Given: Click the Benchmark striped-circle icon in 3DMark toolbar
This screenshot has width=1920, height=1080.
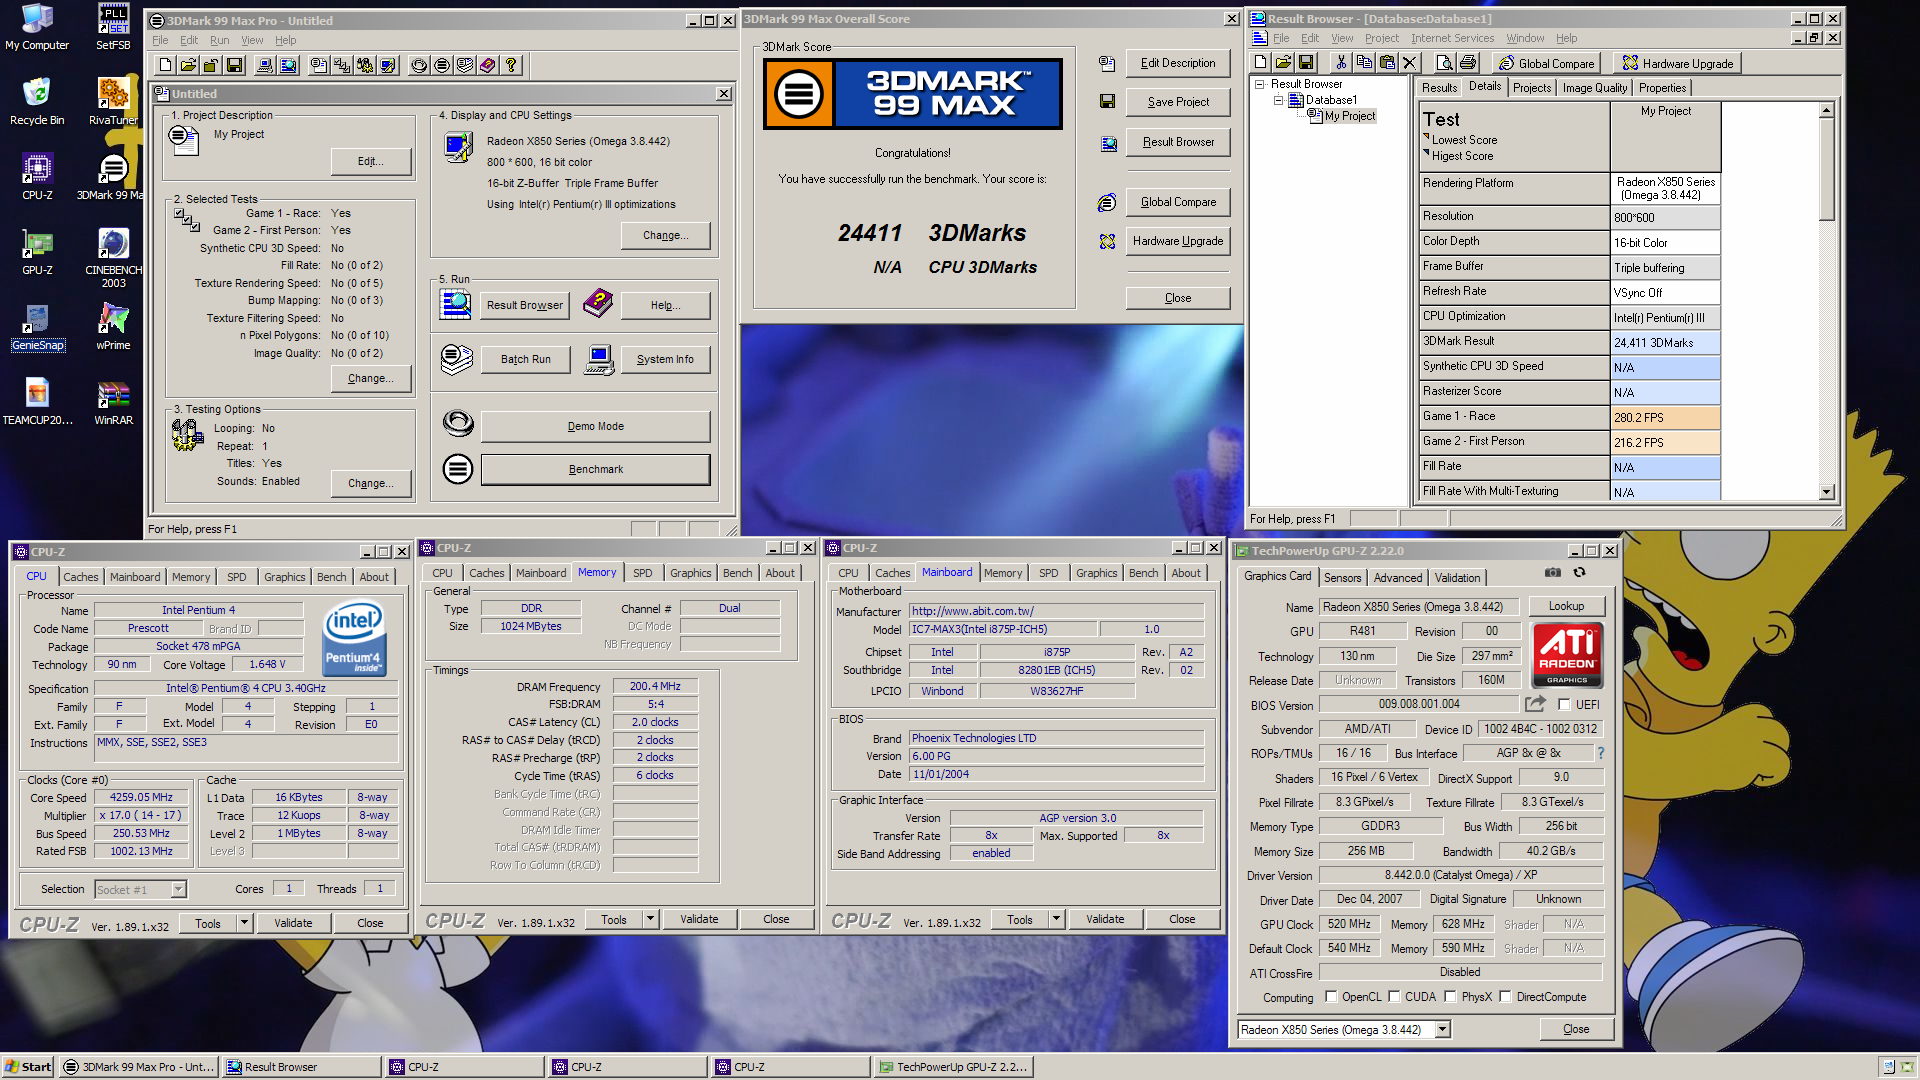Looking at the screenshot, I should 442,65.
